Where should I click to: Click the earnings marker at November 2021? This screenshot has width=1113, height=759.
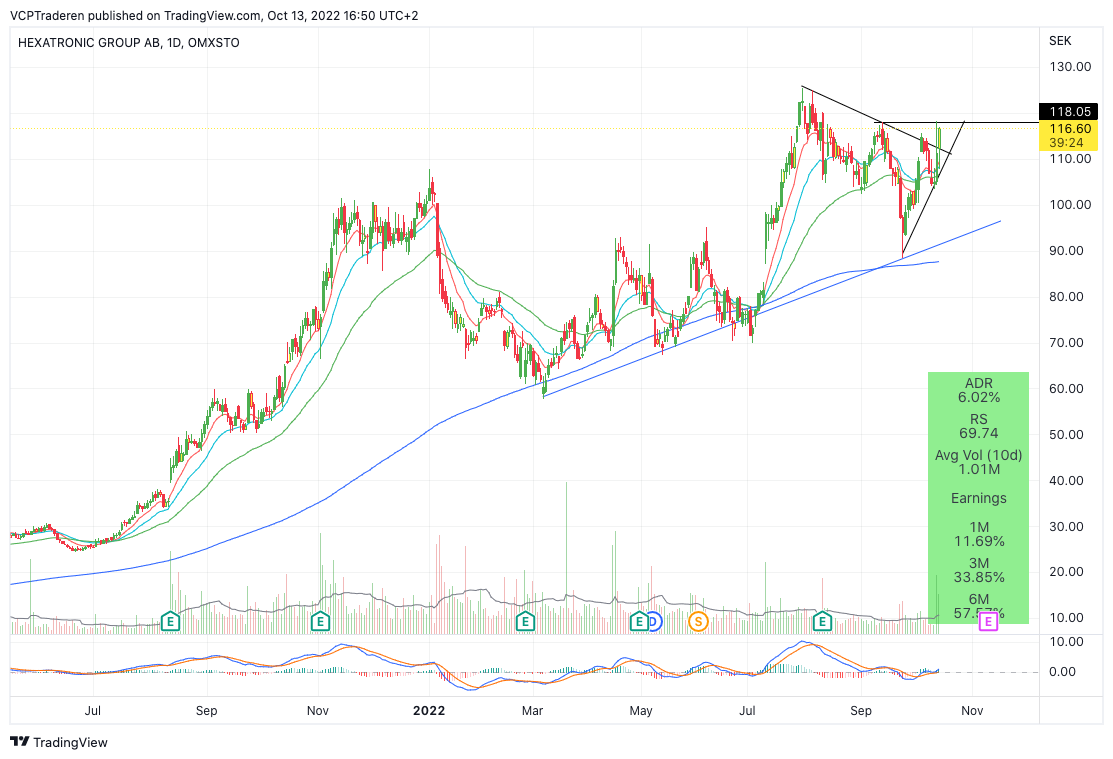(320, 622)
